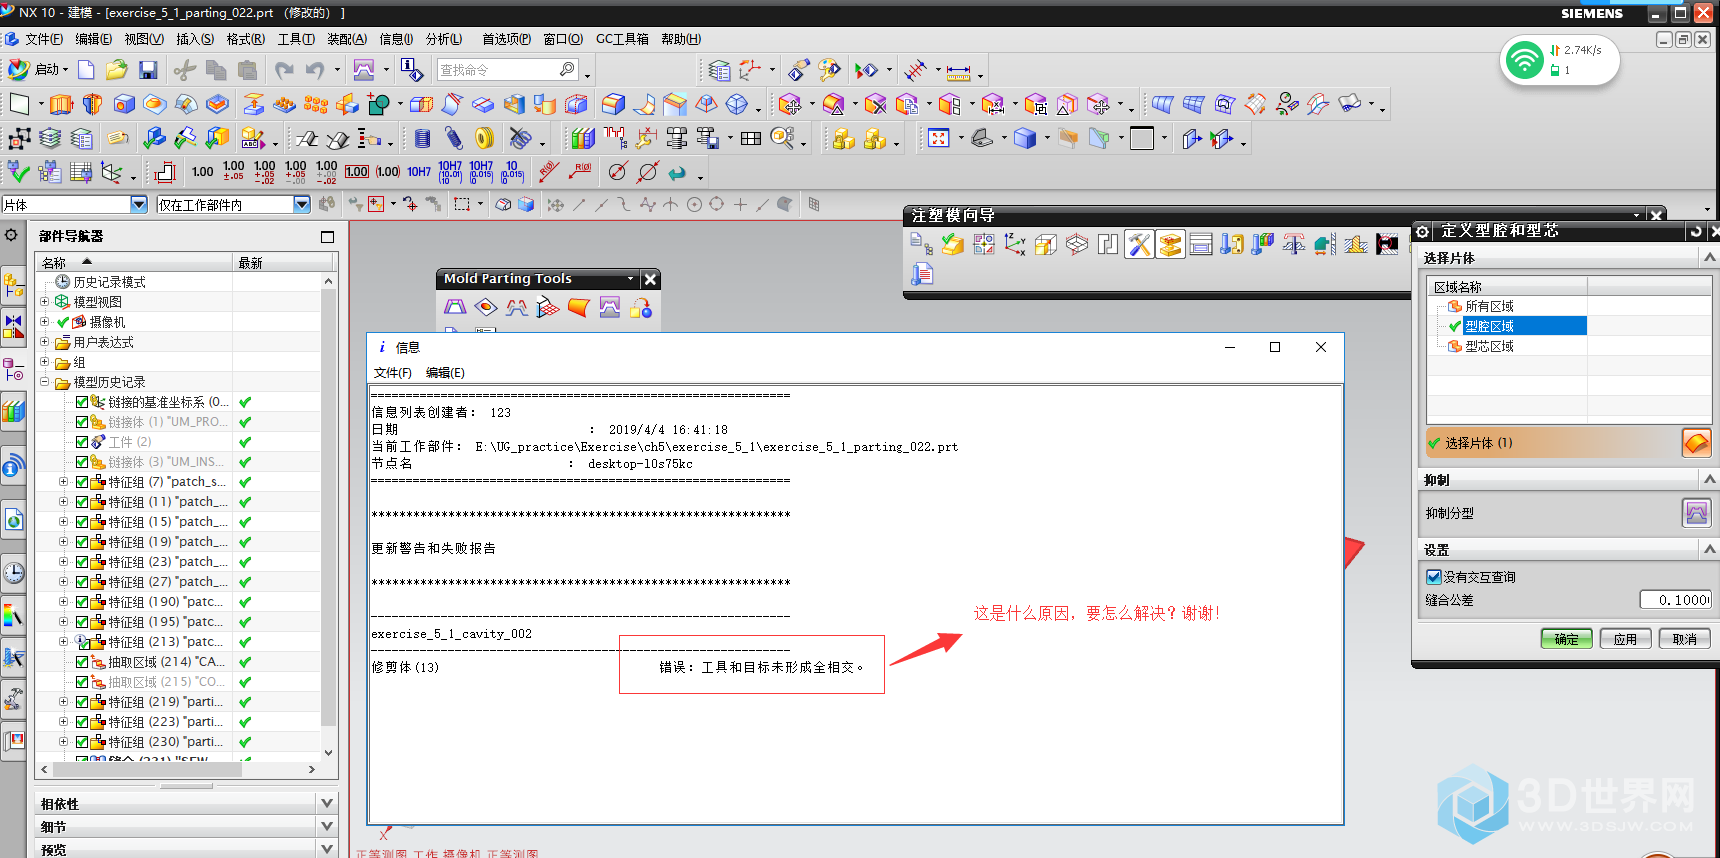Image resolution: width=1720 pixels, height=858 pixels.
Task: Click the Select Sheet Body icon in dialog
Action: pos(1697,443)
